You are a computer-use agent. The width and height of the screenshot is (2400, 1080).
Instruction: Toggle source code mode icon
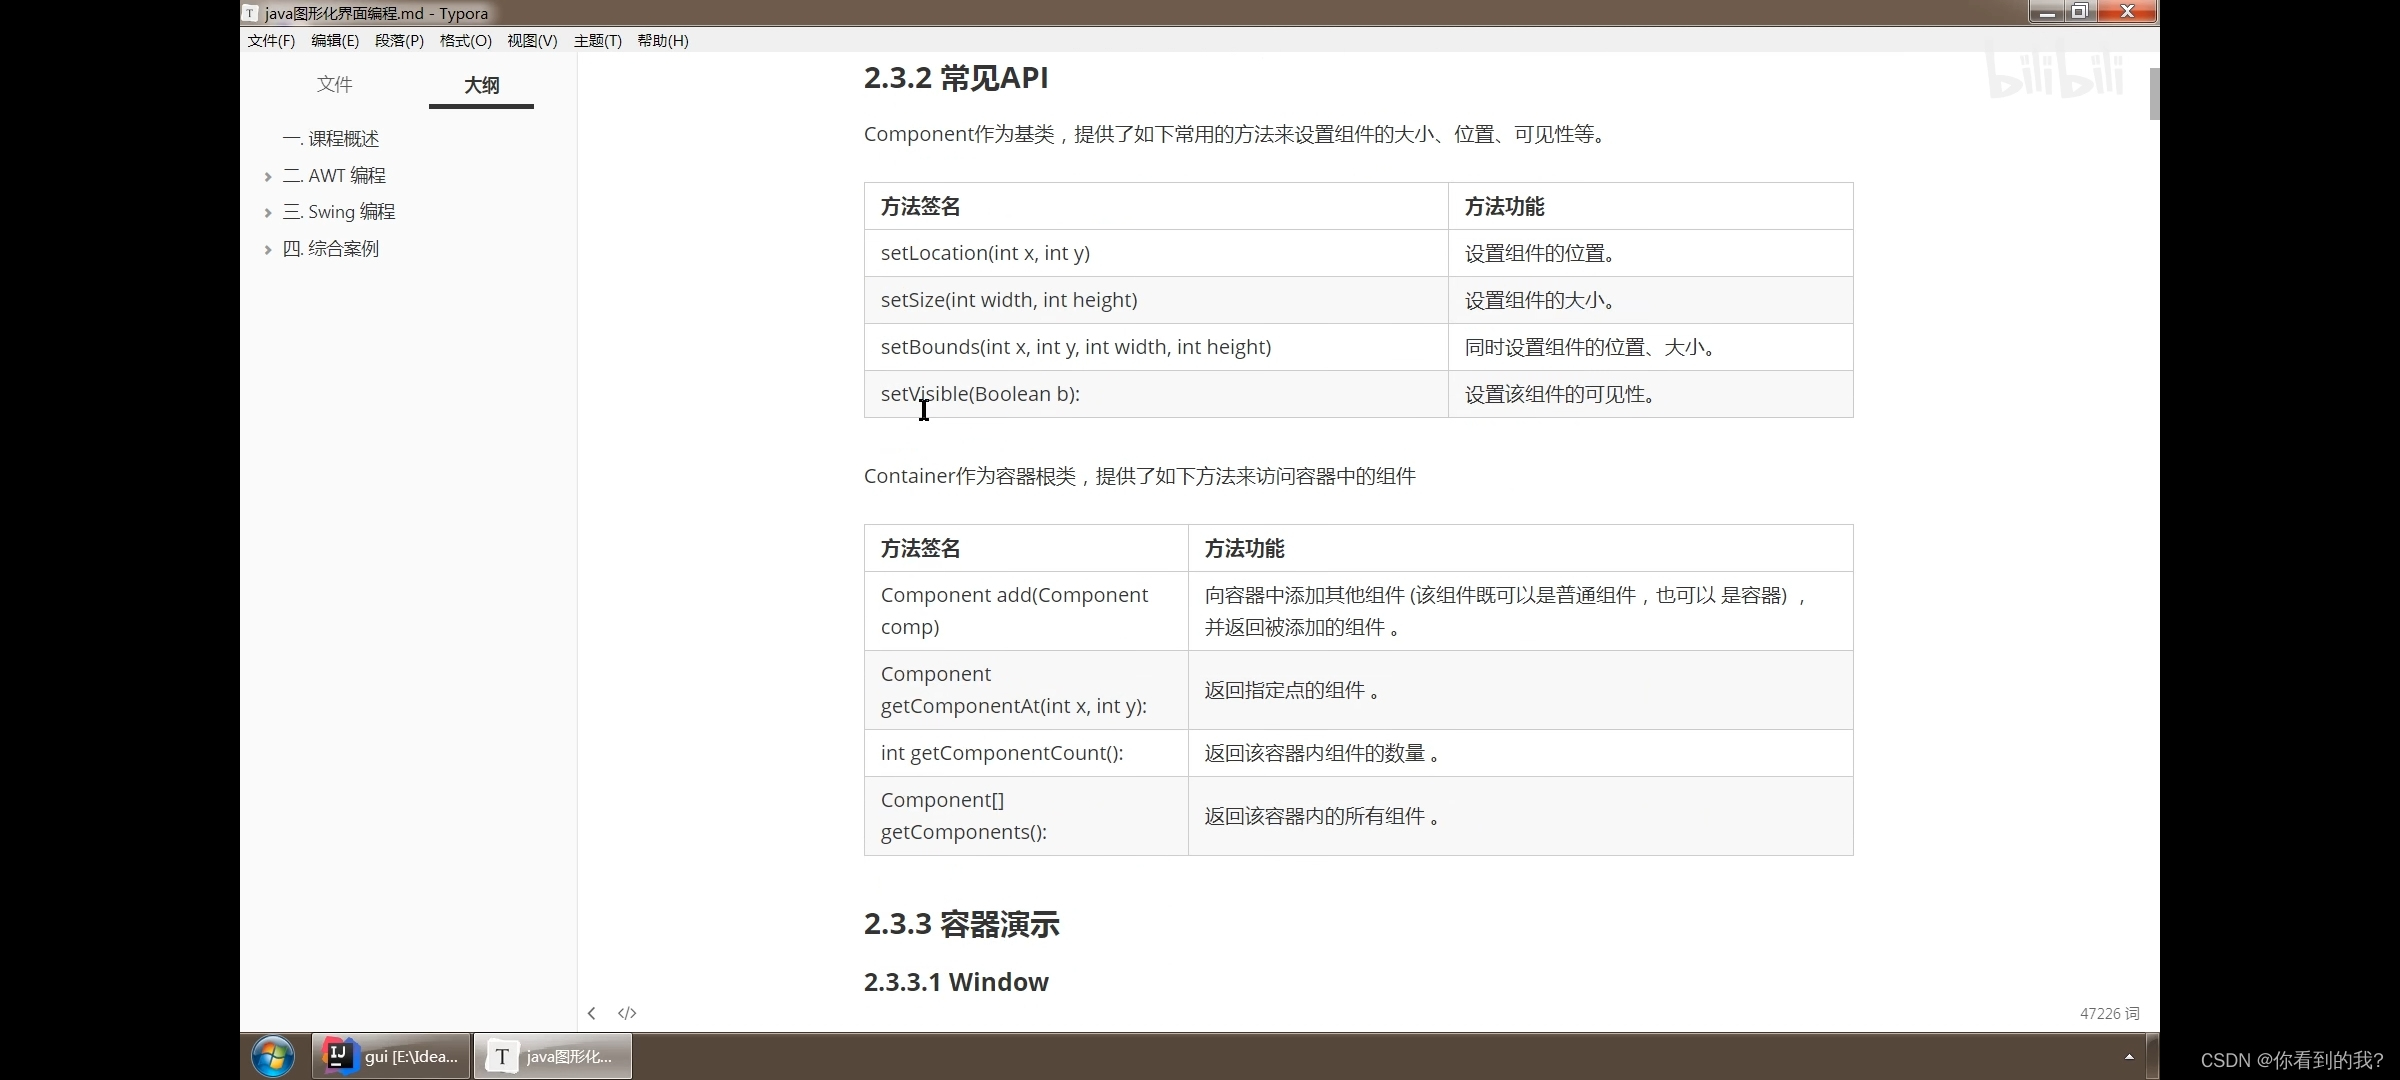(x=627, y=1013)
